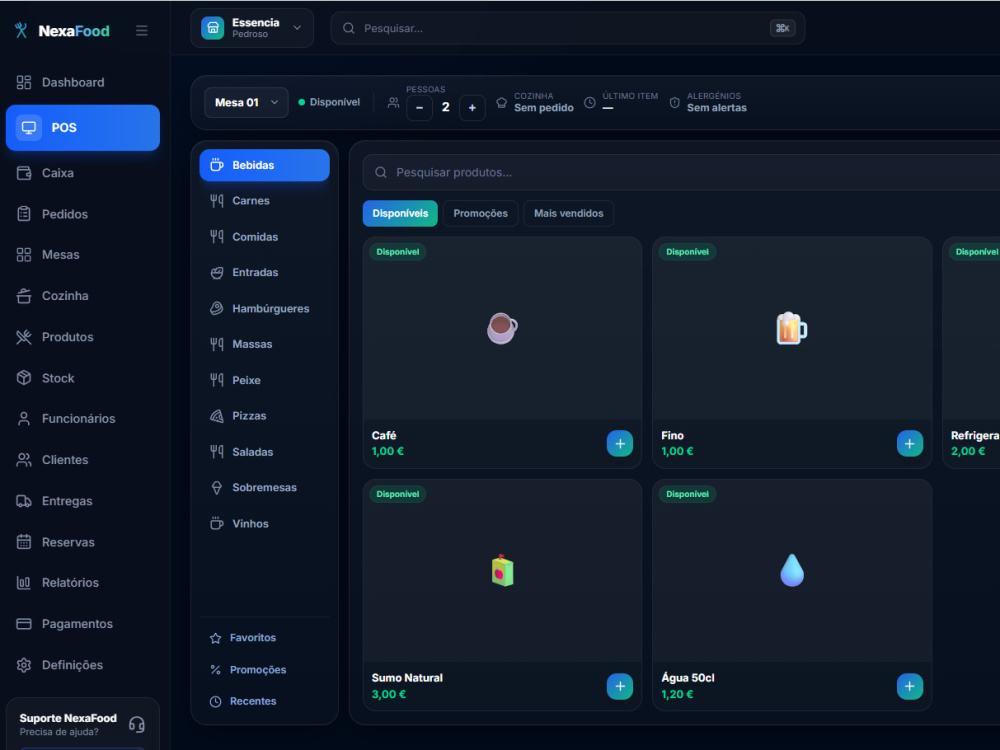Select the Comidas category
Viewport: 1000px width, 750px height.
265,237
